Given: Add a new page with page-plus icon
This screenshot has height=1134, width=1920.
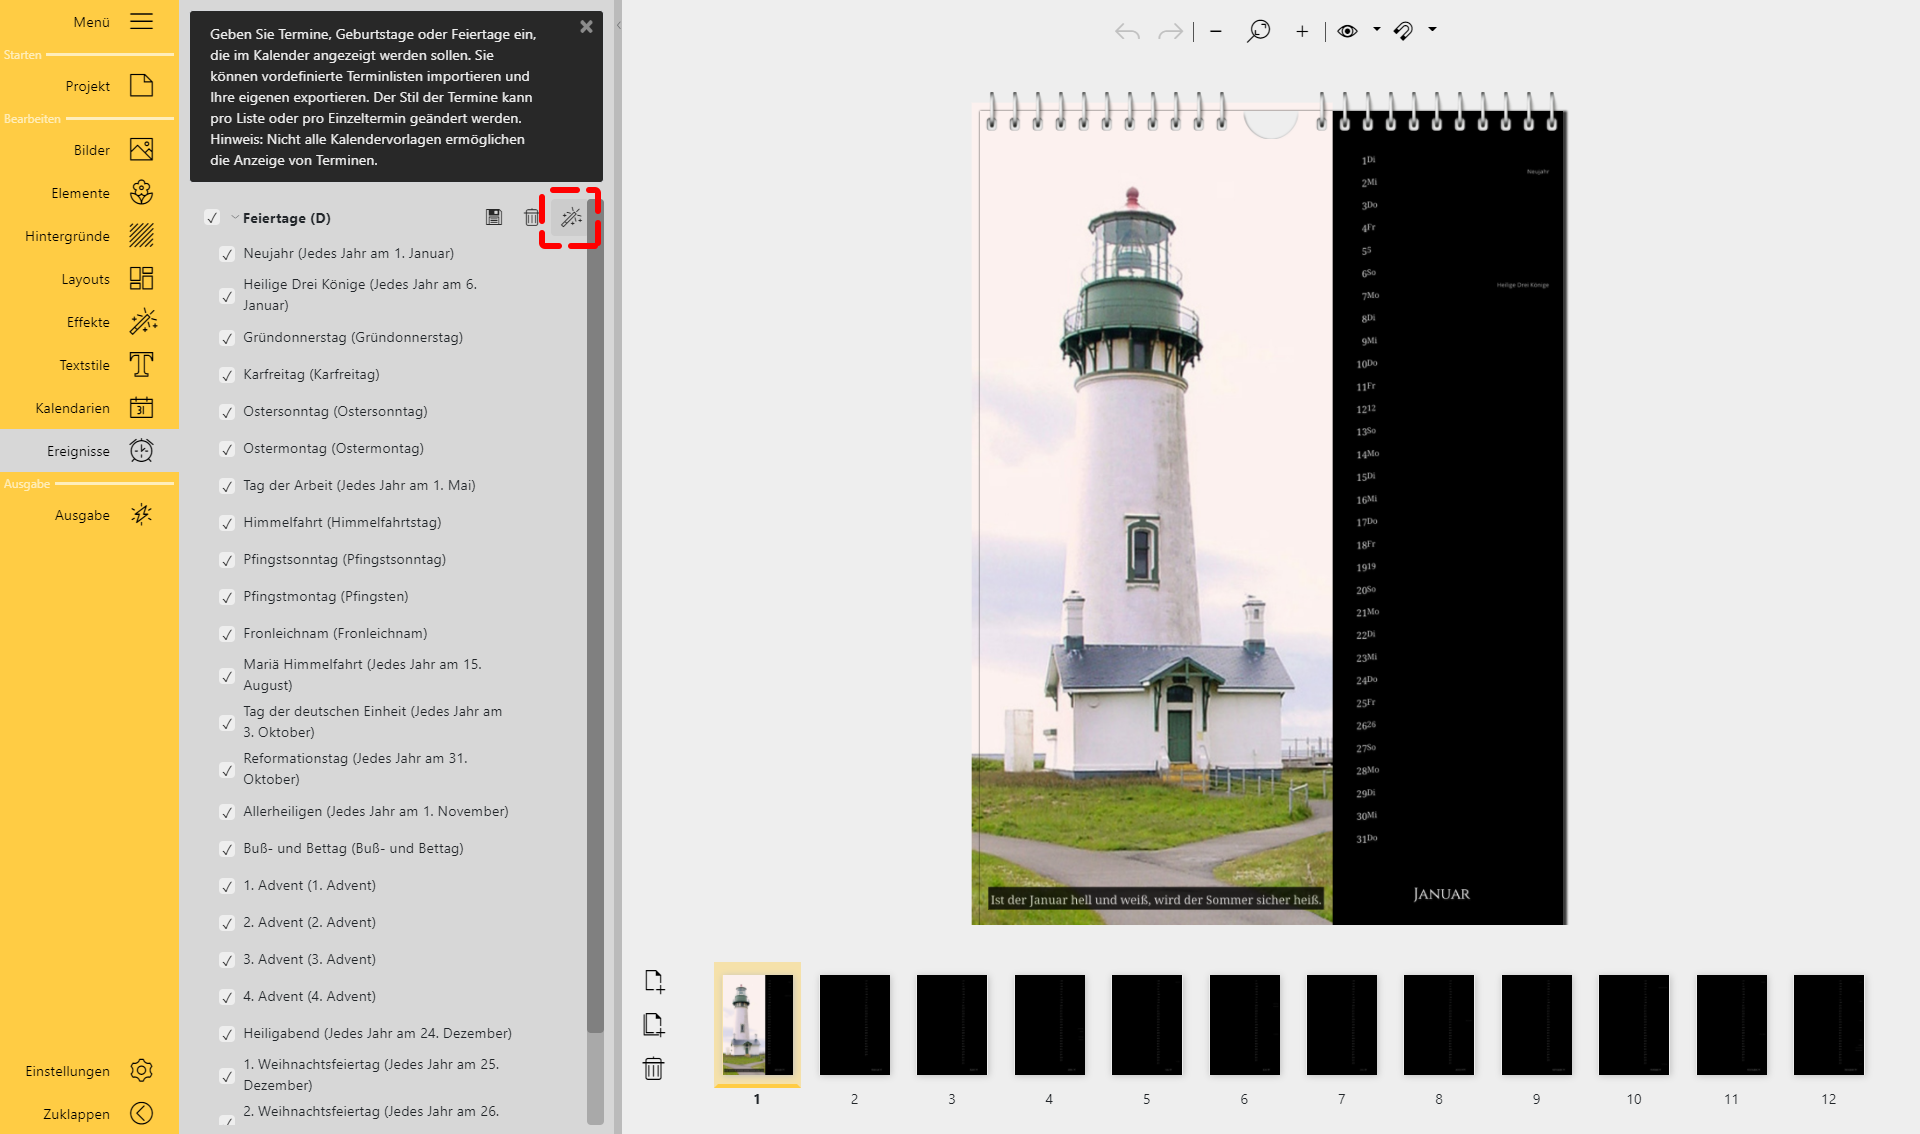Looking at the screenshot, I should click(x=654, y=981).
